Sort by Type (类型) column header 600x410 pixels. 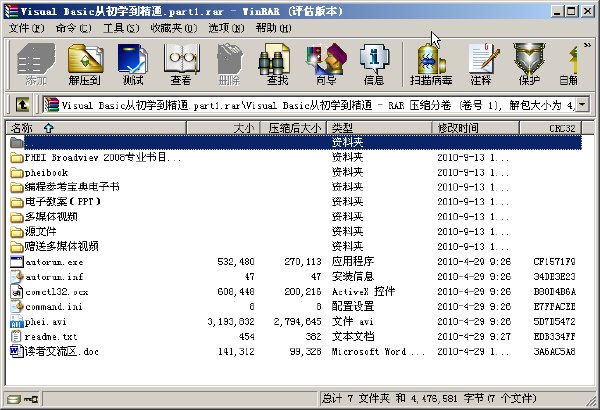pos(379,128)
